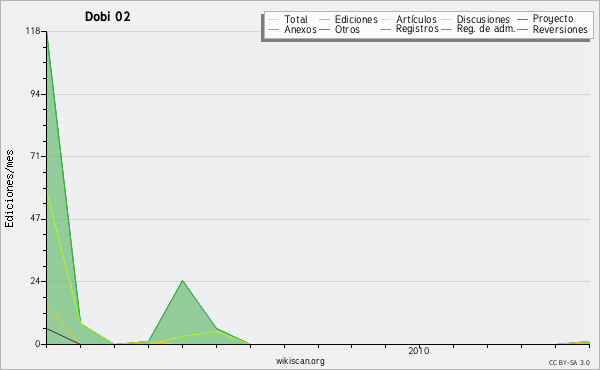Image resolution: width=600 pixels, height=370 pixels.
Task: Click the green Ediciones color line
Action: [324, 19]
